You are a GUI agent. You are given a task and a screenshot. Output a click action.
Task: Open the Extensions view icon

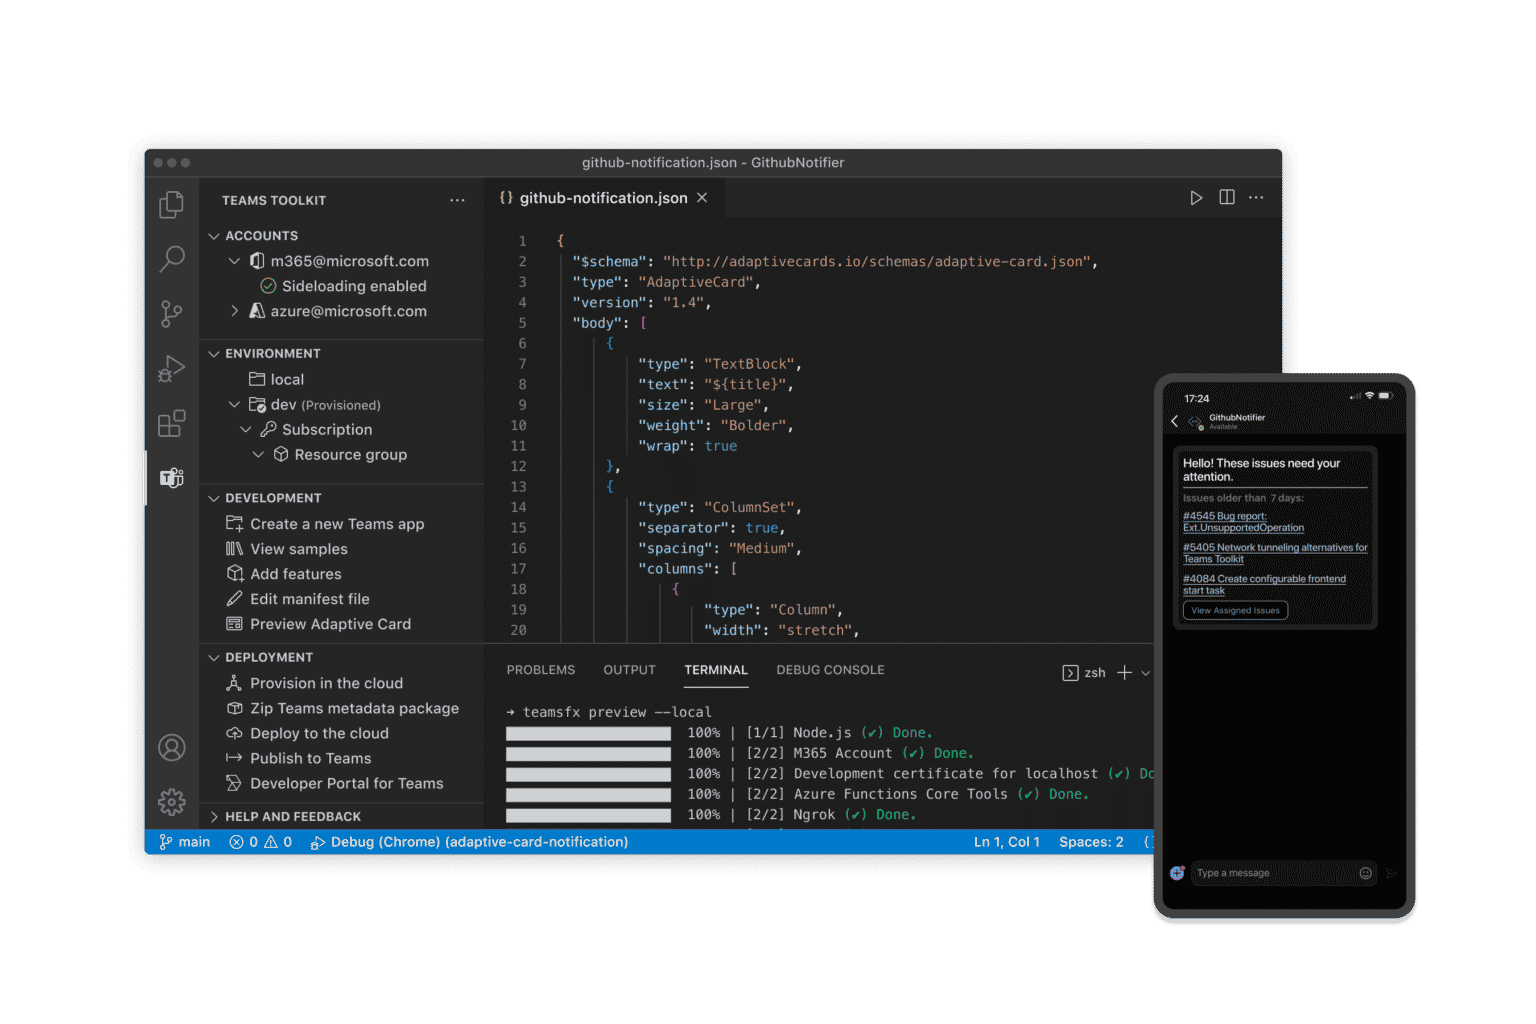[172, 423]
